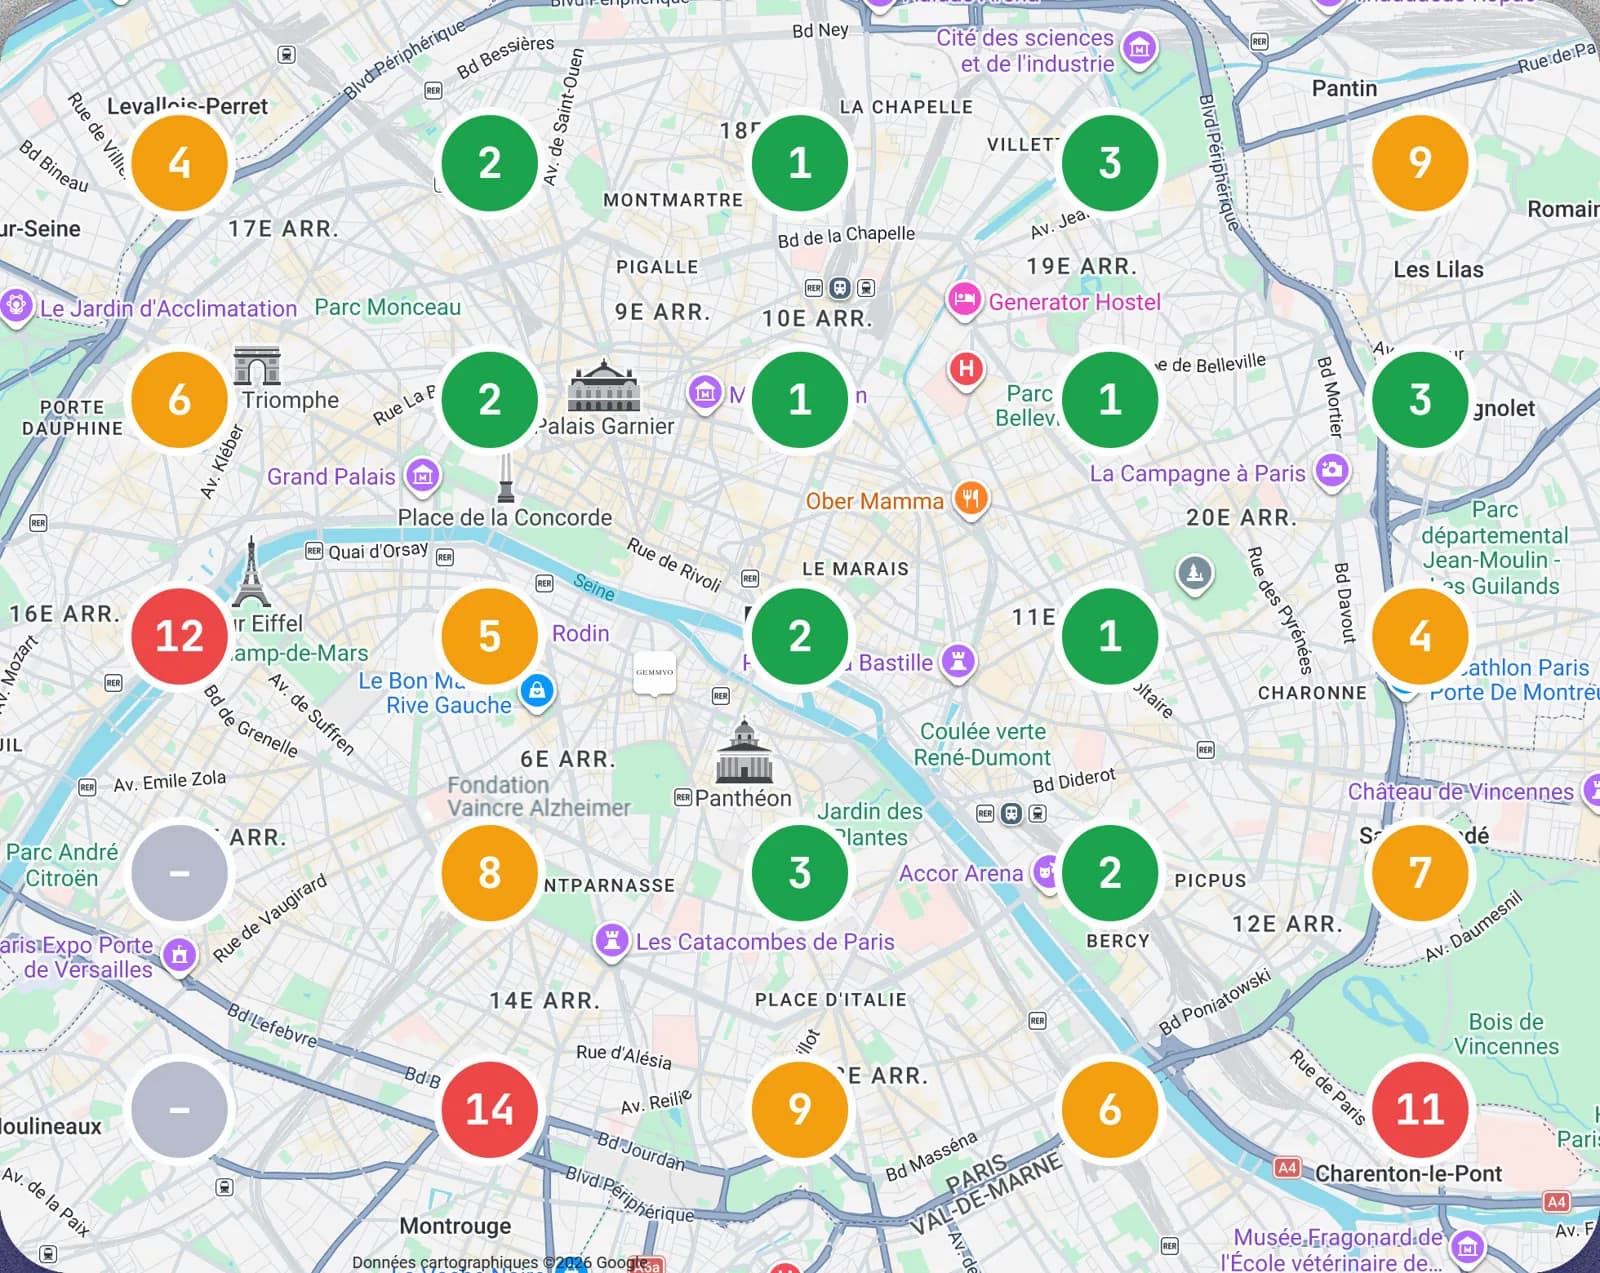Screen dimensions: 1600x1273
Task: Click the orange 9 cluster near Pantin
Action: point(1420,163)
